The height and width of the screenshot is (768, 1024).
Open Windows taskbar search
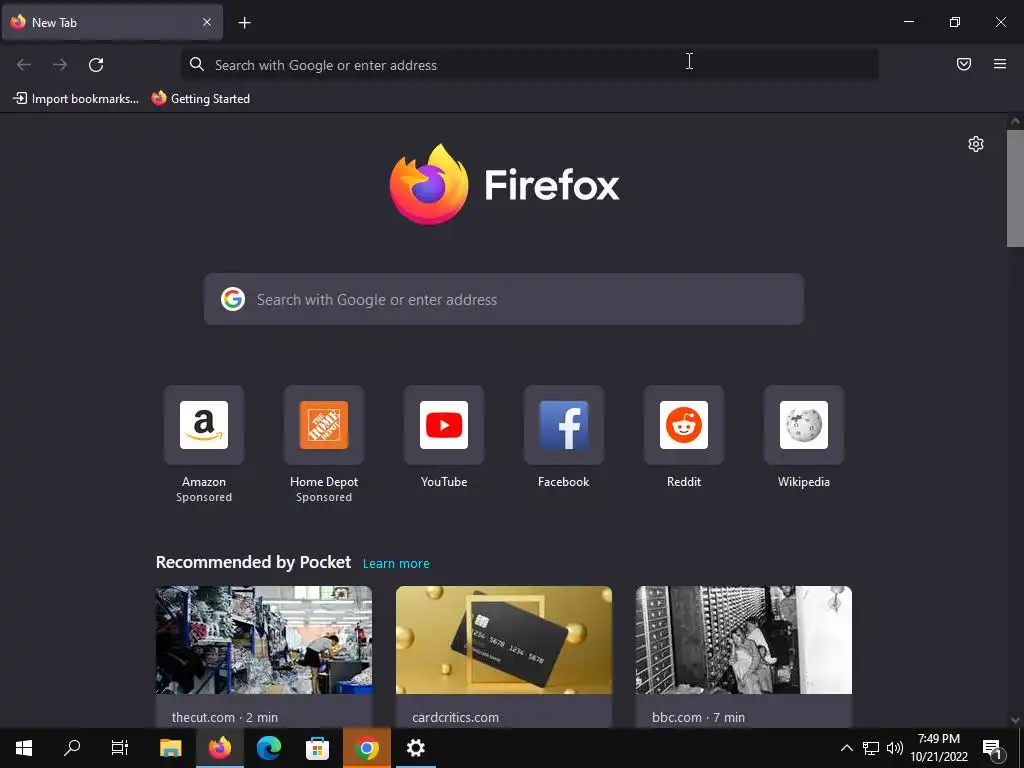point(72,748)
